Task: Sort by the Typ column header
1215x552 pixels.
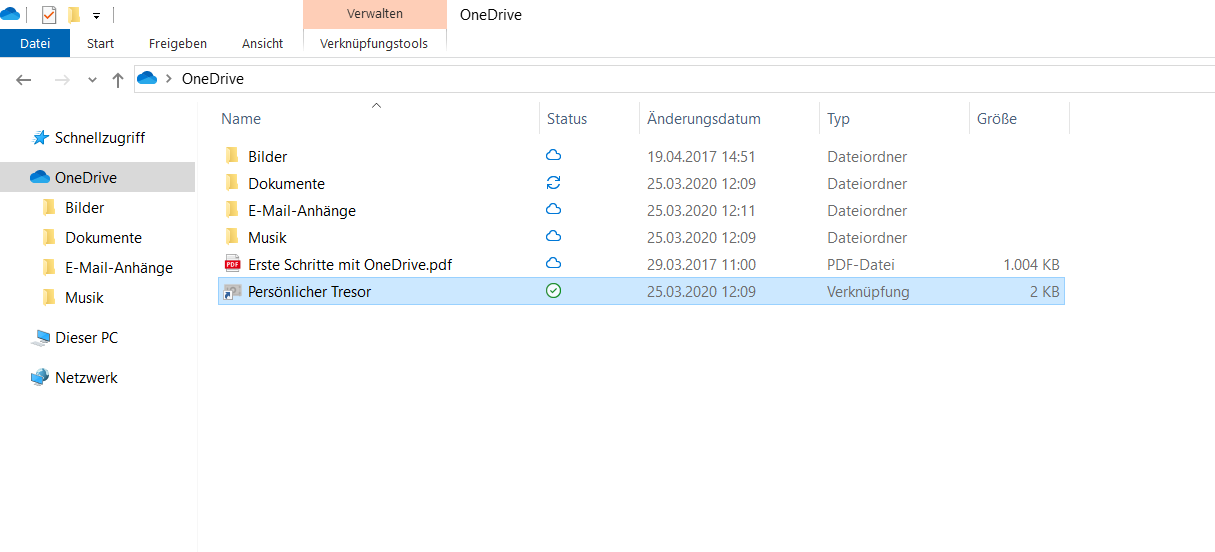Action: [838, 119]
